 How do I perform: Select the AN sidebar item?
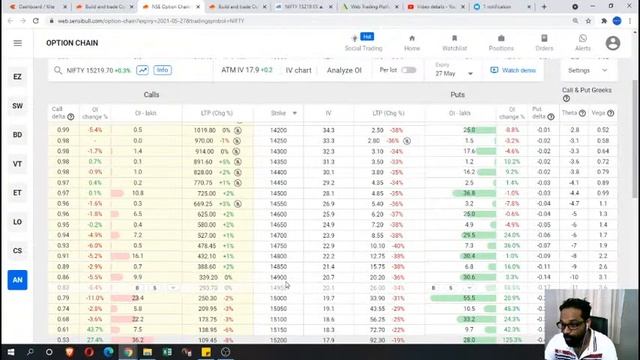pyautogui.click(x=17, y=280)
